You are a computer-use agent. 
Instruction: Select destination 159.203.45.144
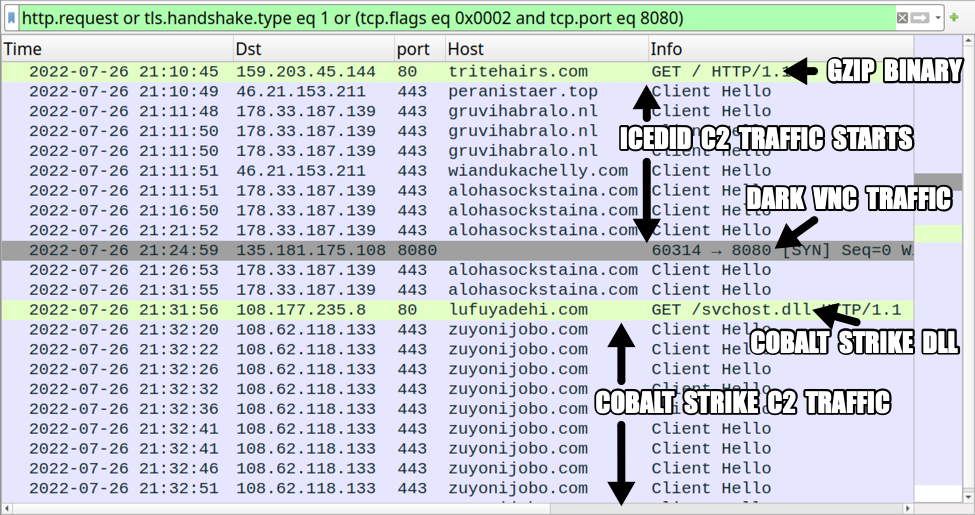point(305,72)
